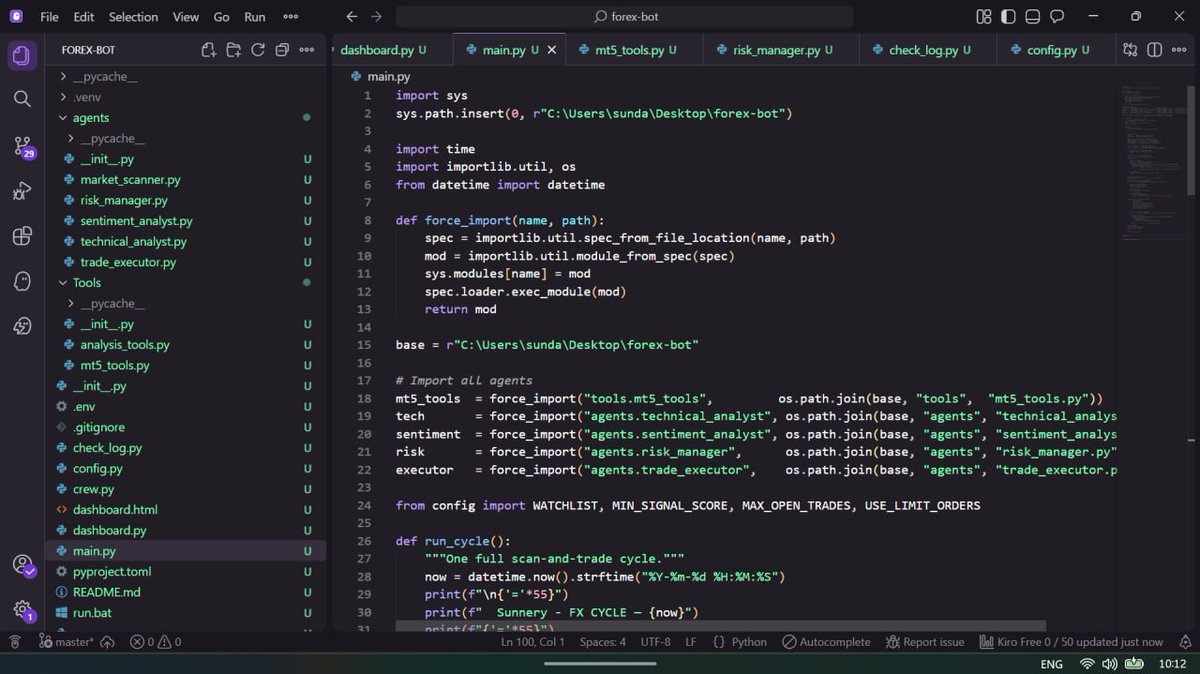Switch to the risk_manager.py editor tab
The image size is (1200, 674).
coord(782,50)
